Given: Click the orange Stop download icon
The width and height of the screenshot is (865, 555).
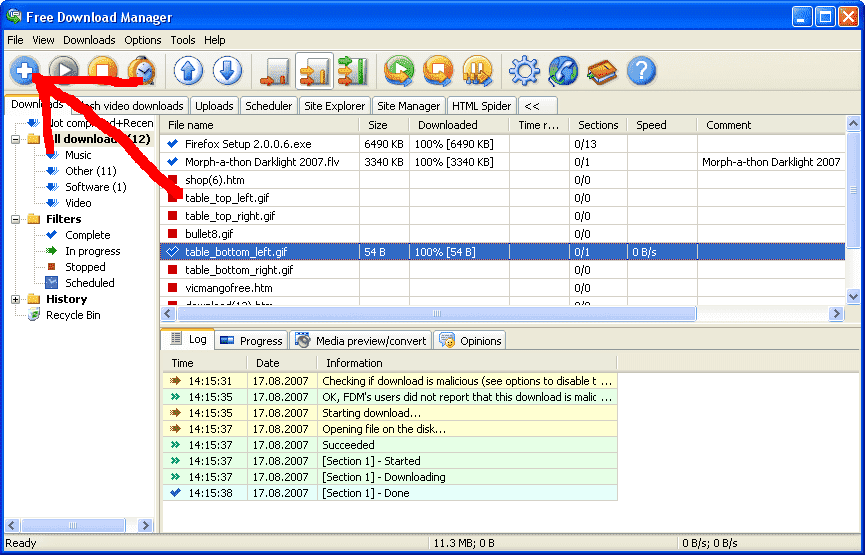Looking at the screenshot, I should (x=102, y=71).
